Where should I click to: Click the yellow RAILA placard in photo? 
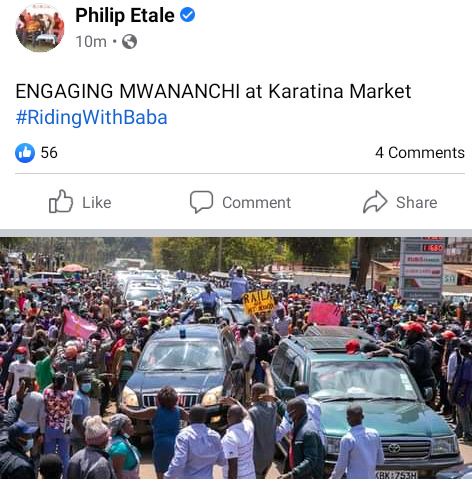(258, 302)
